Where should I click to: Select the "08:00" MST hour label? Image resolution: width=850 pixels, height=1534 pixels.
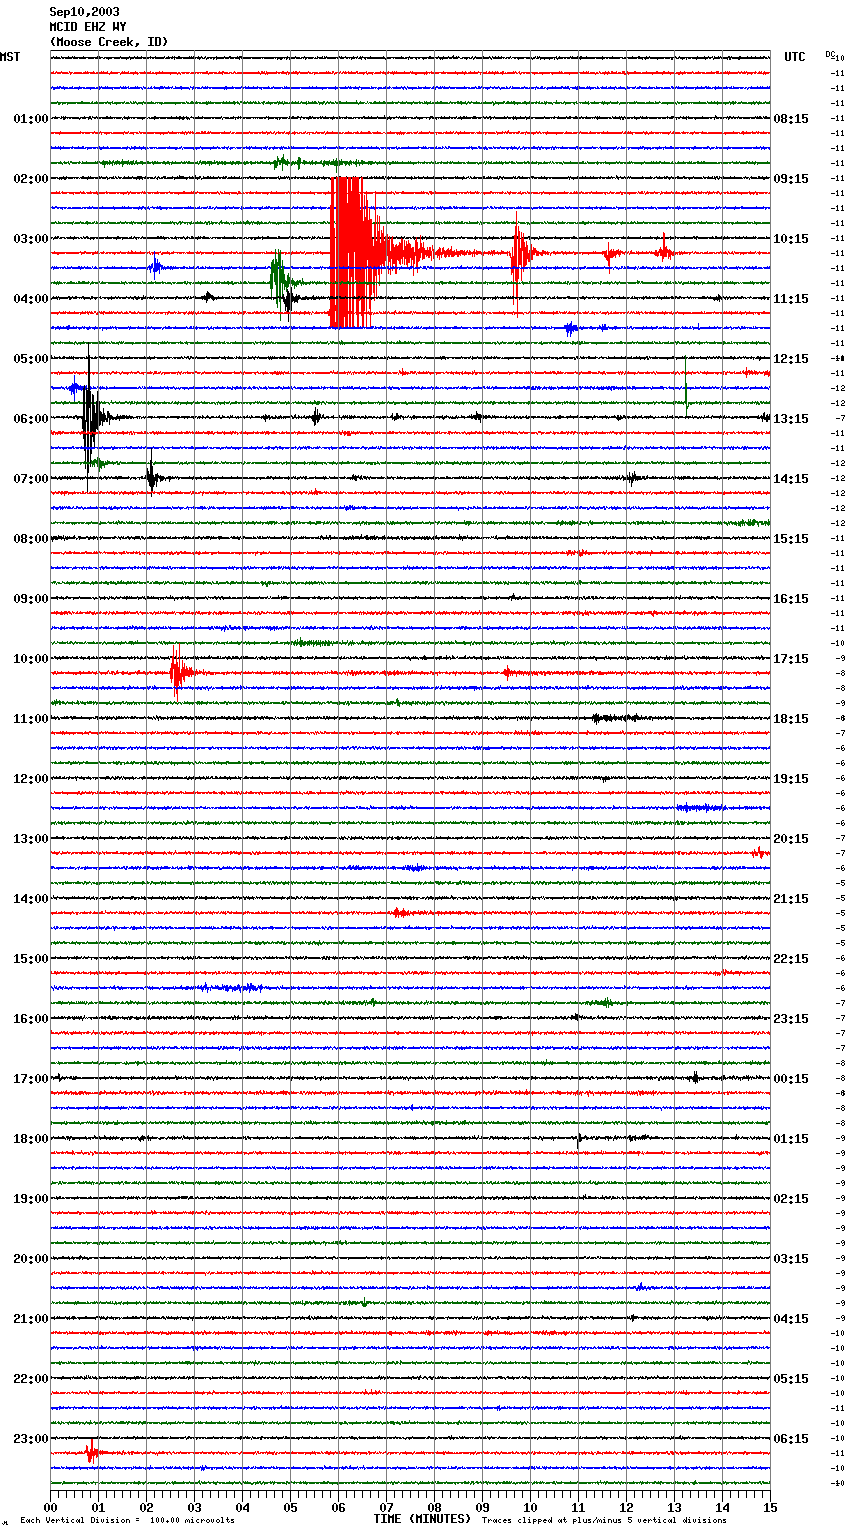31,539
